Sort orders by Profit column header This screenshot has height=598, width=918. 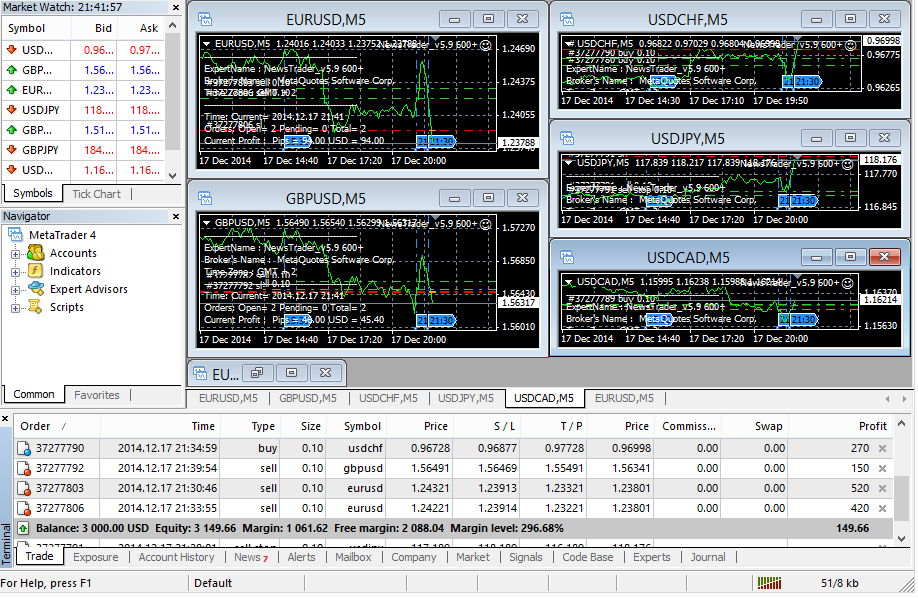click(872, 426)
